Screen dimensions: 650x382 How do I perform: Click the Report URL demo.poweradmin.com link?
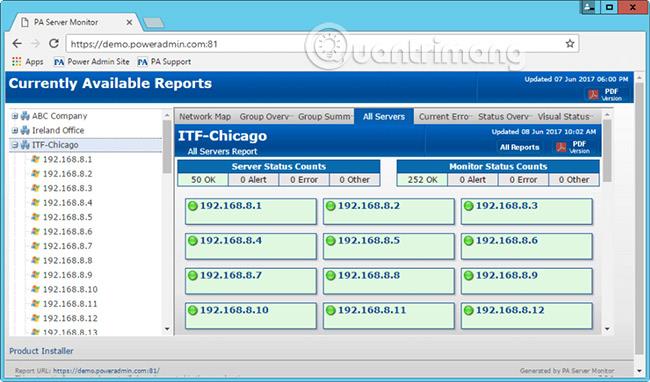coord(106,371)
